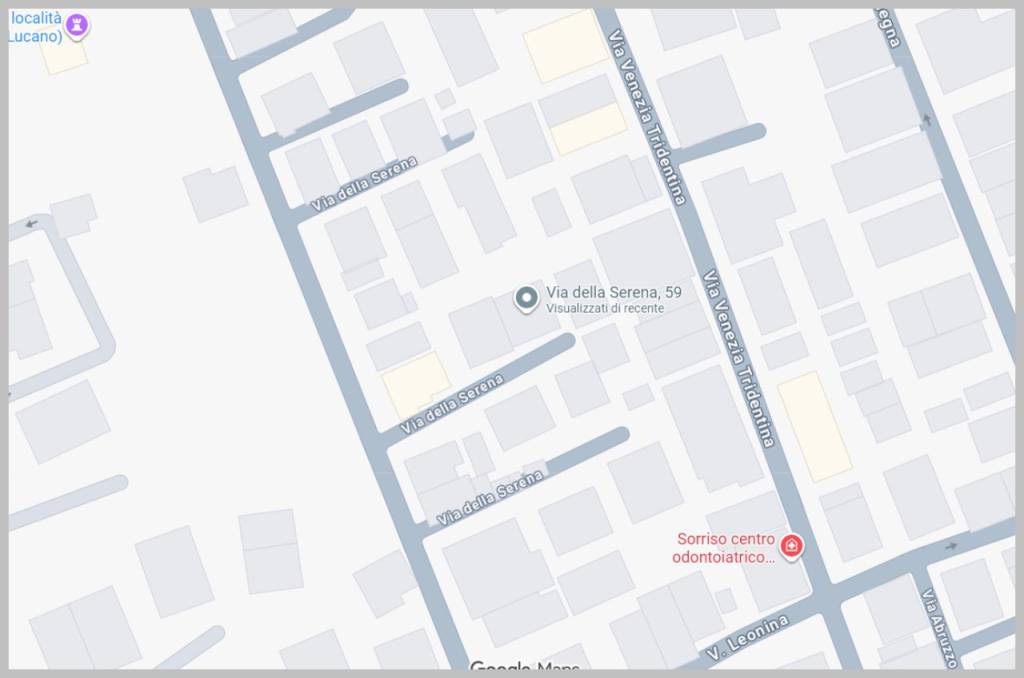This screenshot has height=678, width=1024.
Task: Open the Via della Serena, 59 label
Action: (614, 292)
